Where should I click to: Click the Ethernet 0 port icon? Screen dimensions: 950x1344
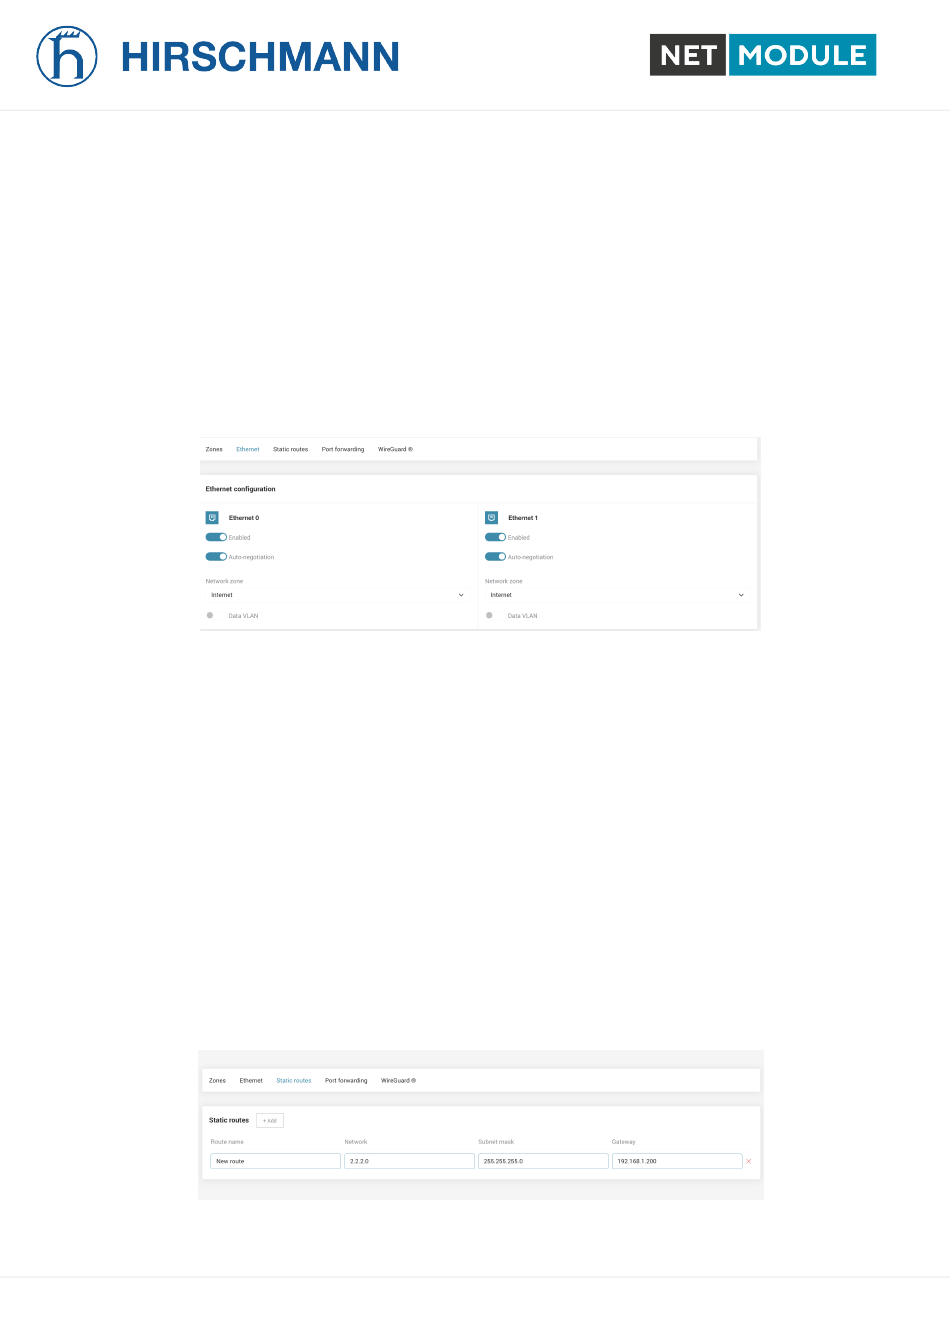point(212,518)
